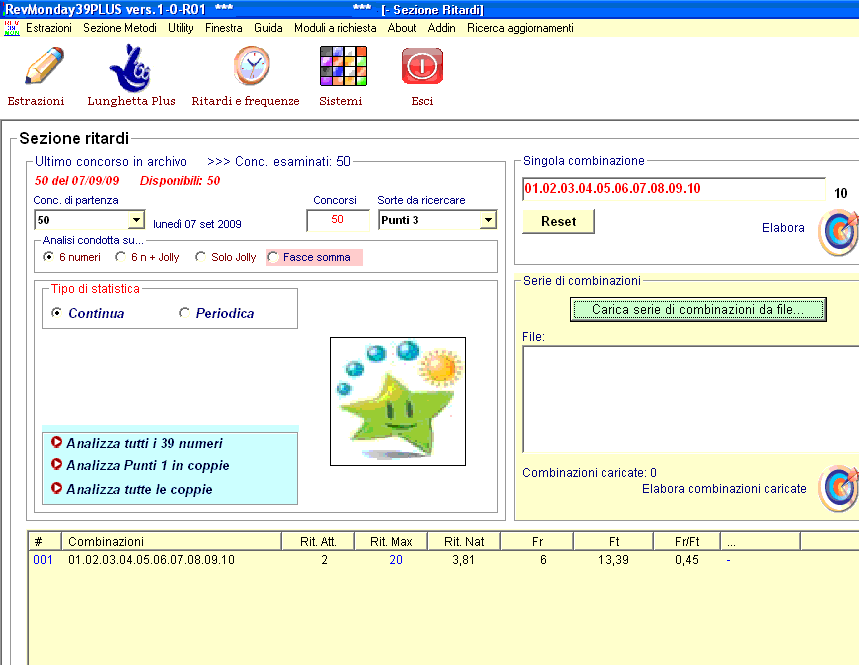Click Analizza tutti i 39 numeri link
The height and width of the screenshot is (665, 859).
pyautogui.click(x=144, y=443)
